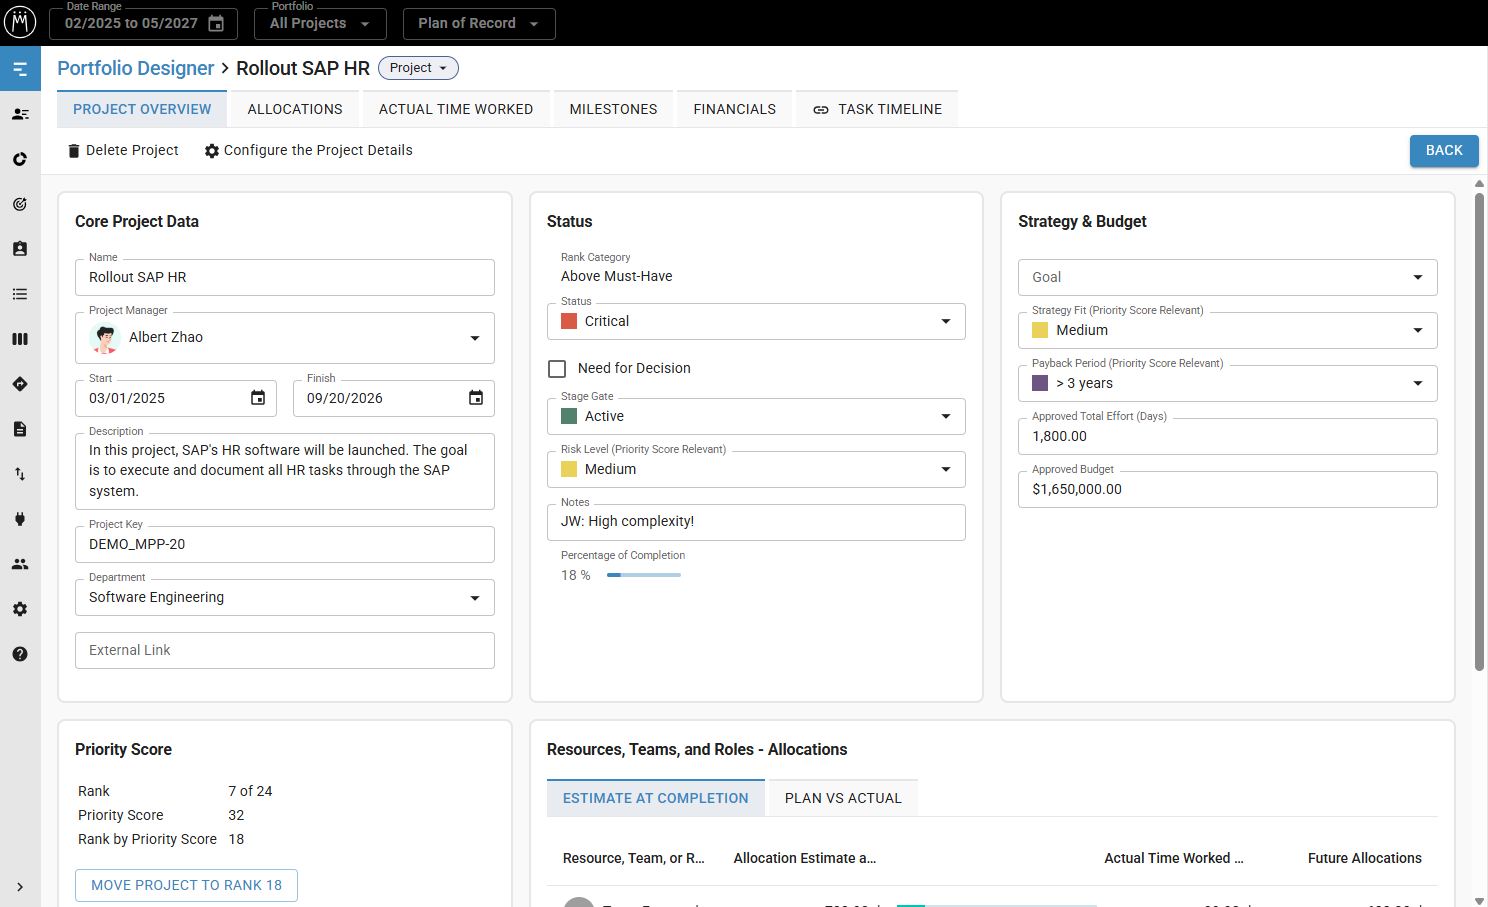Open the Portfolio All Projects dropdown
This screenshot has width=1488, height=907.
(320, 23)
